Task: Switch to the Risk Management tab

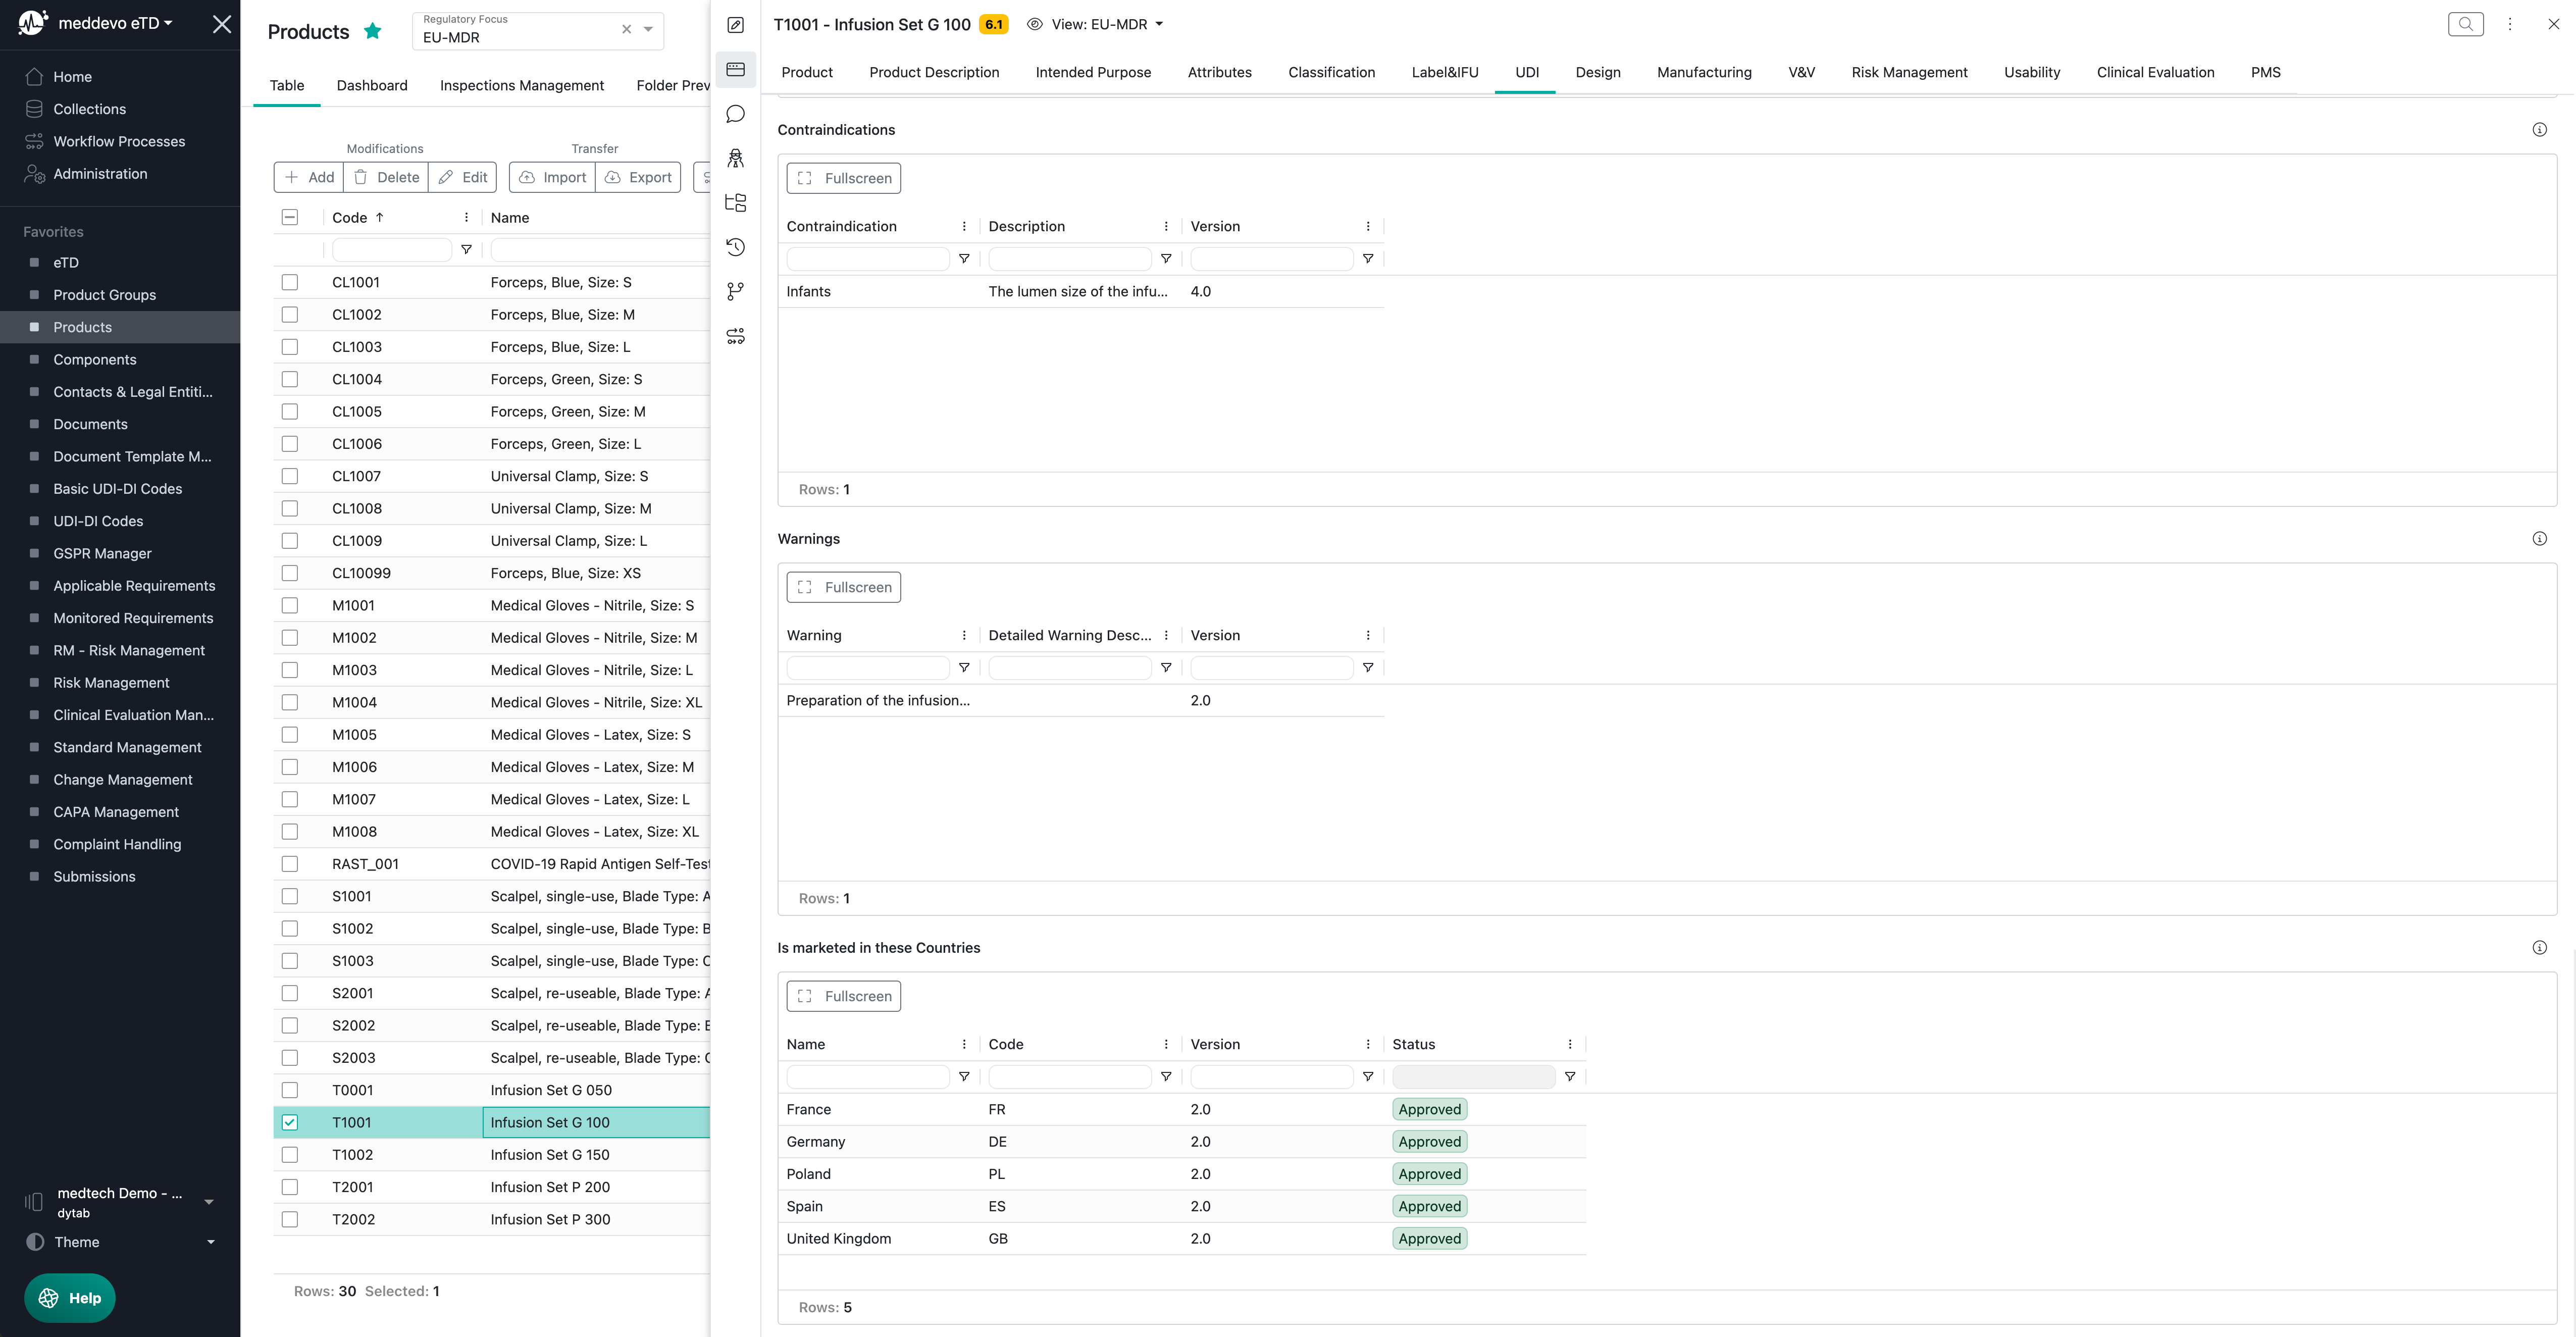Action: [x=1908, y=72]
